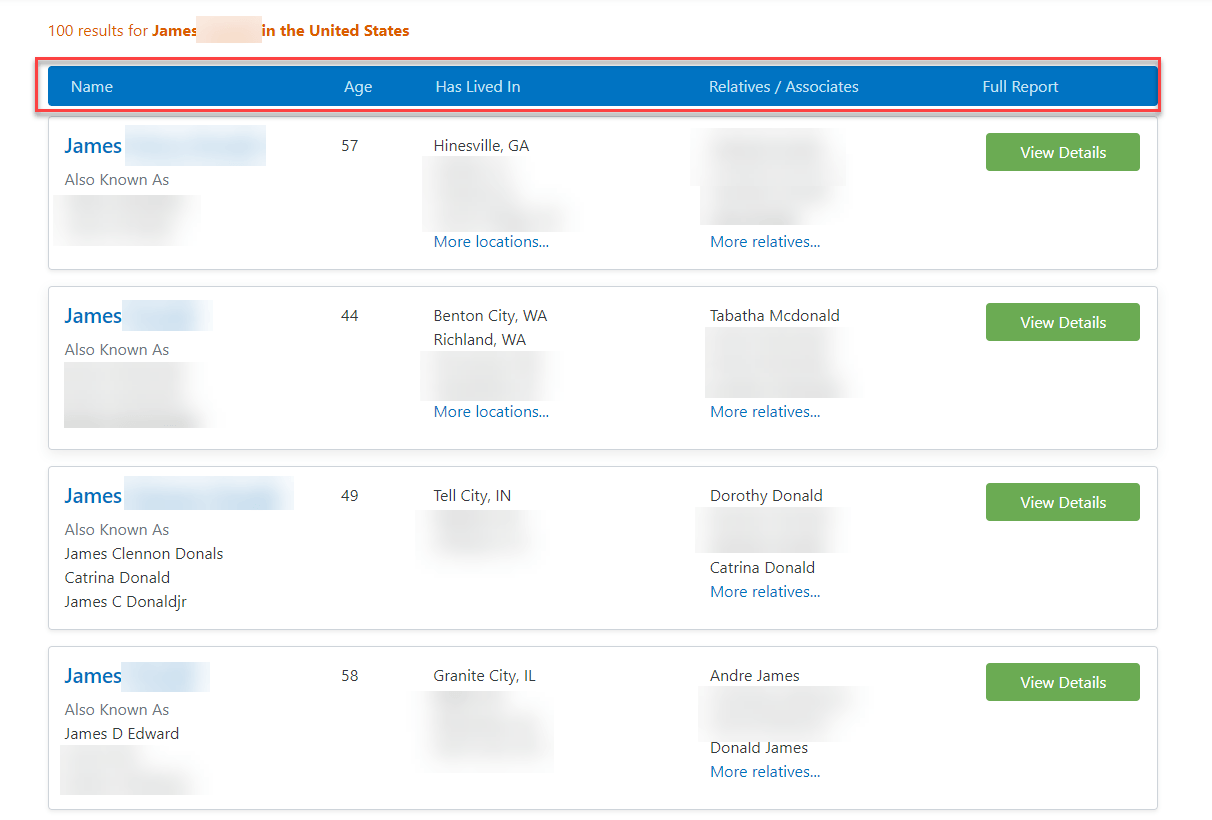Viewport: 1212px width, 820px height.
Task: Click the age value 58
Action: [x=349, y=676]
